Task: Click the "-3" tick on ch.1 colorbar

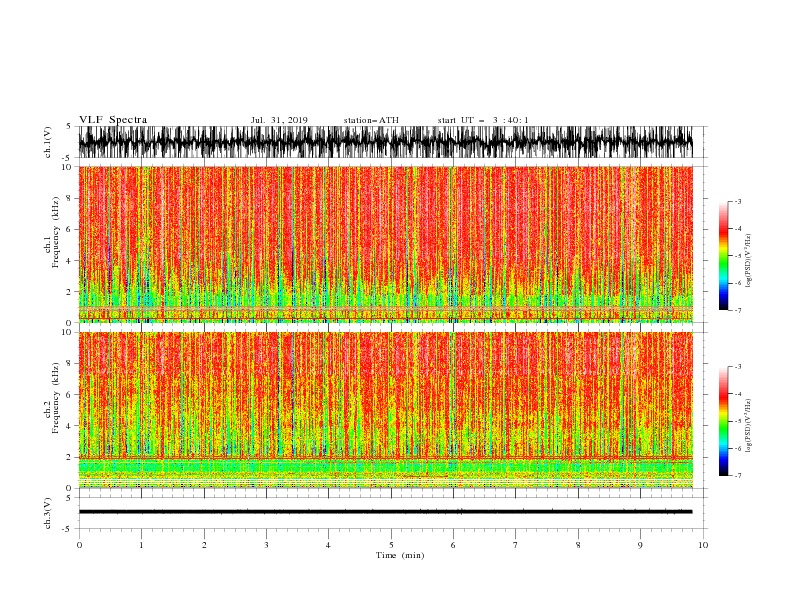Action: [737, 201]
